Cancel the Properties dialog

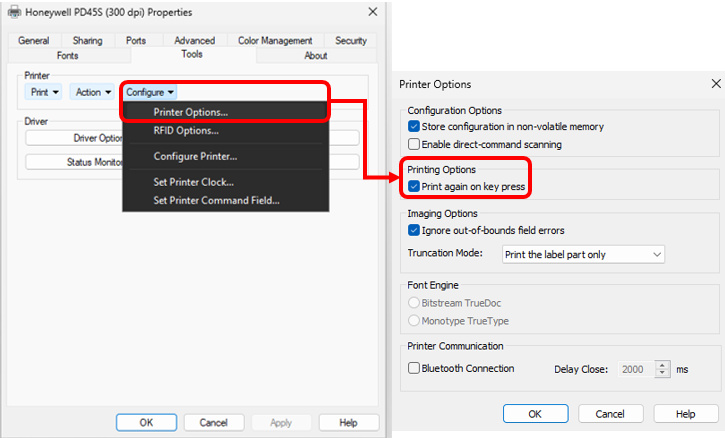214,422
